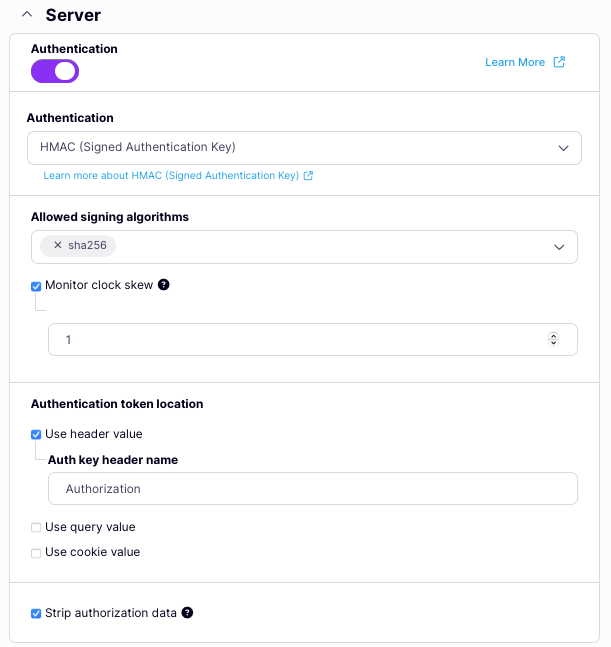Viewport: 611px width, 647px height.
Task: Click Strip authorization data help icon
Action: pyautogui.click(x=187, y=613)
